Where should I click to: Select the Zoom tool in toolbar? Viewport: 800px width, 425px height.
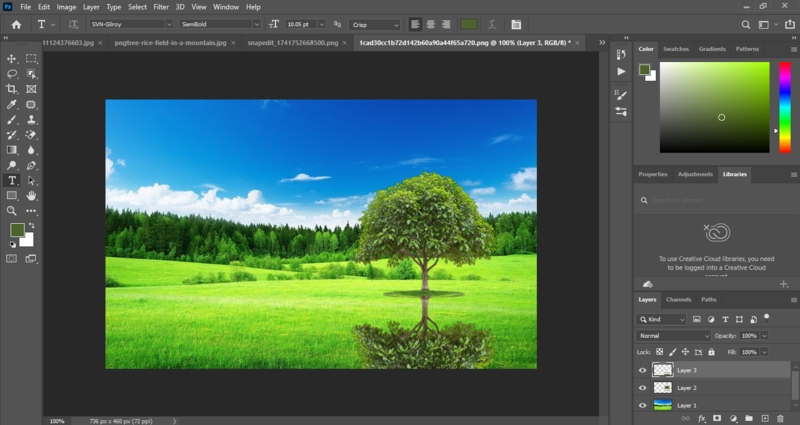12,211
